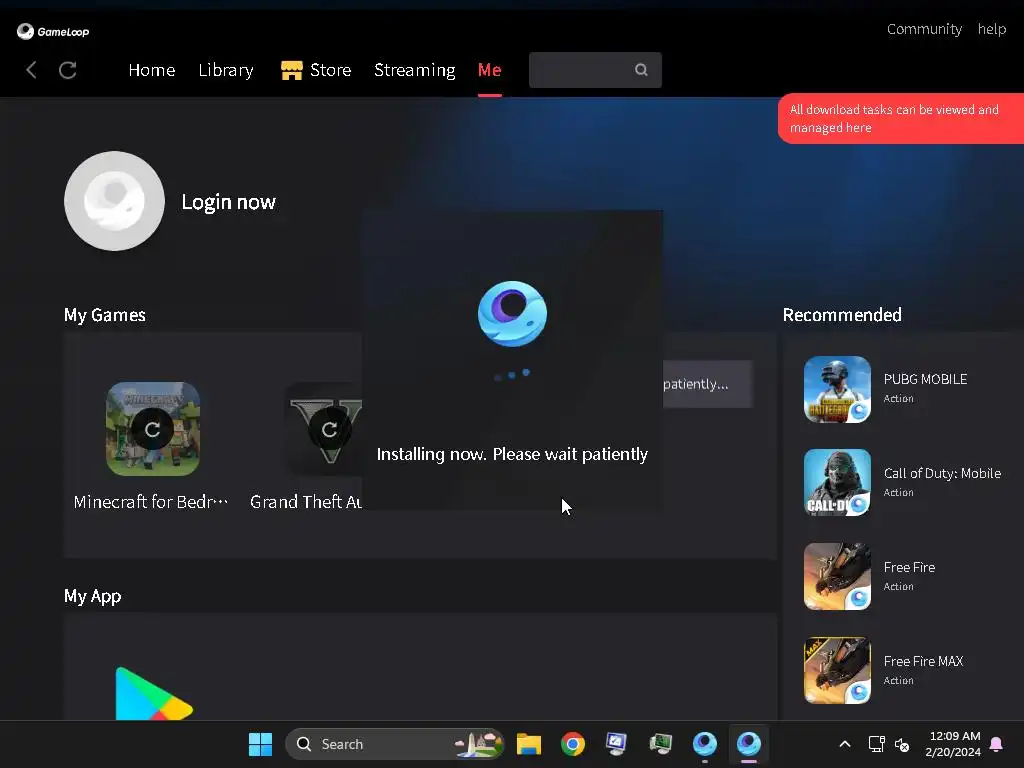Open the monitor app taskbar icon
Screen dimensions: 1024x768
pyautogui.click(x=616, y=744)
